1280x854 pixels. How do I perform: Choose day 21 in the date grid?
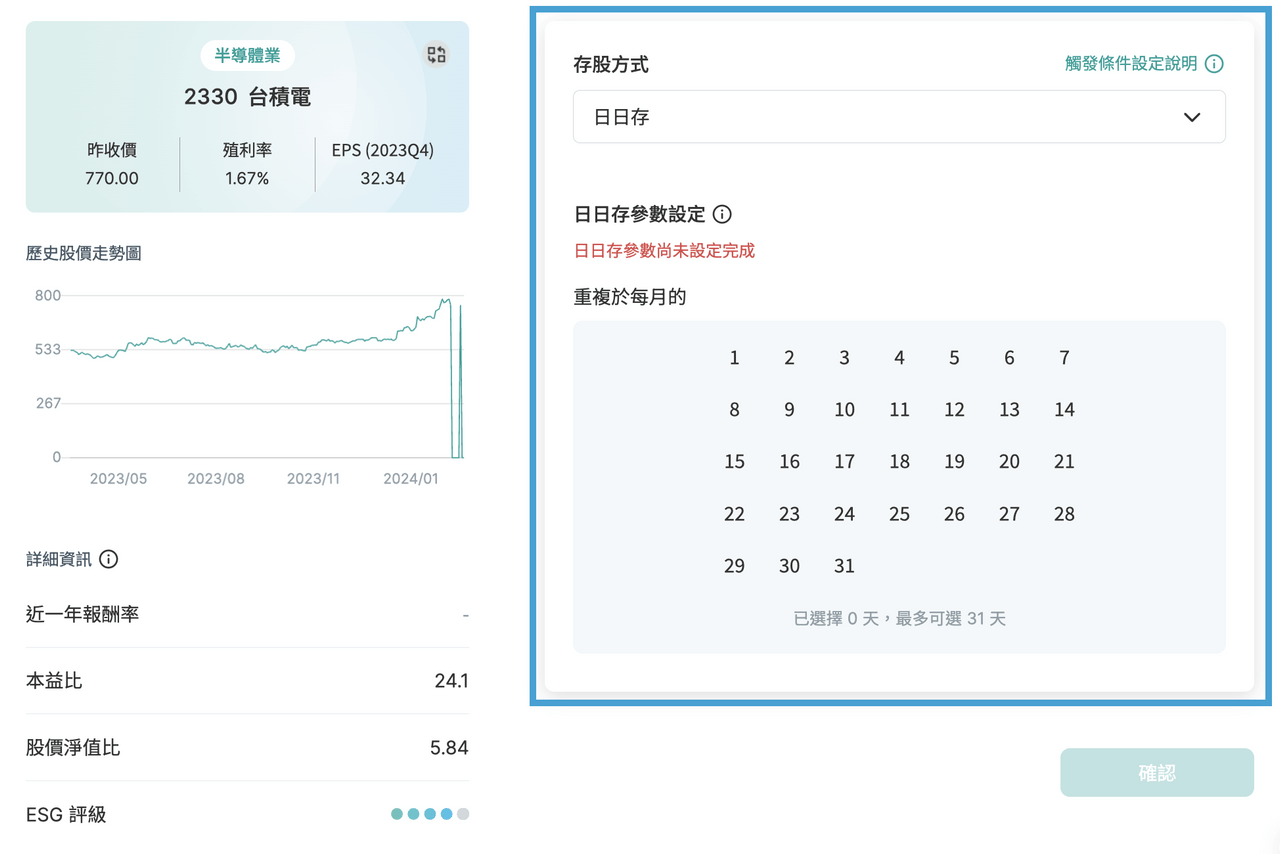pos(1065,462)
